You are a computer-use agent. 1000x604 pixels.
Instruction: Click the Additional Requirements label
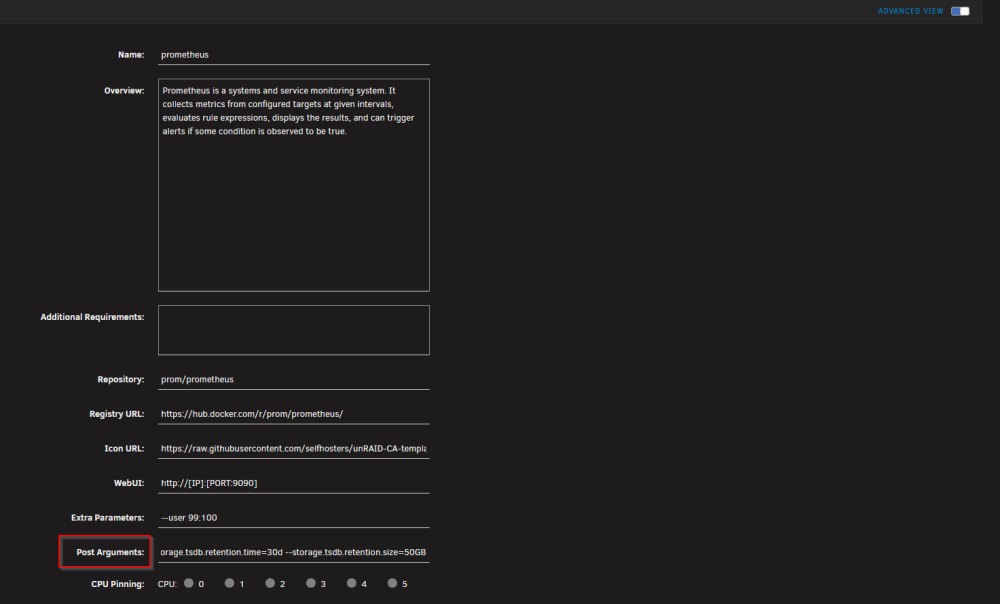pos(92,317)
